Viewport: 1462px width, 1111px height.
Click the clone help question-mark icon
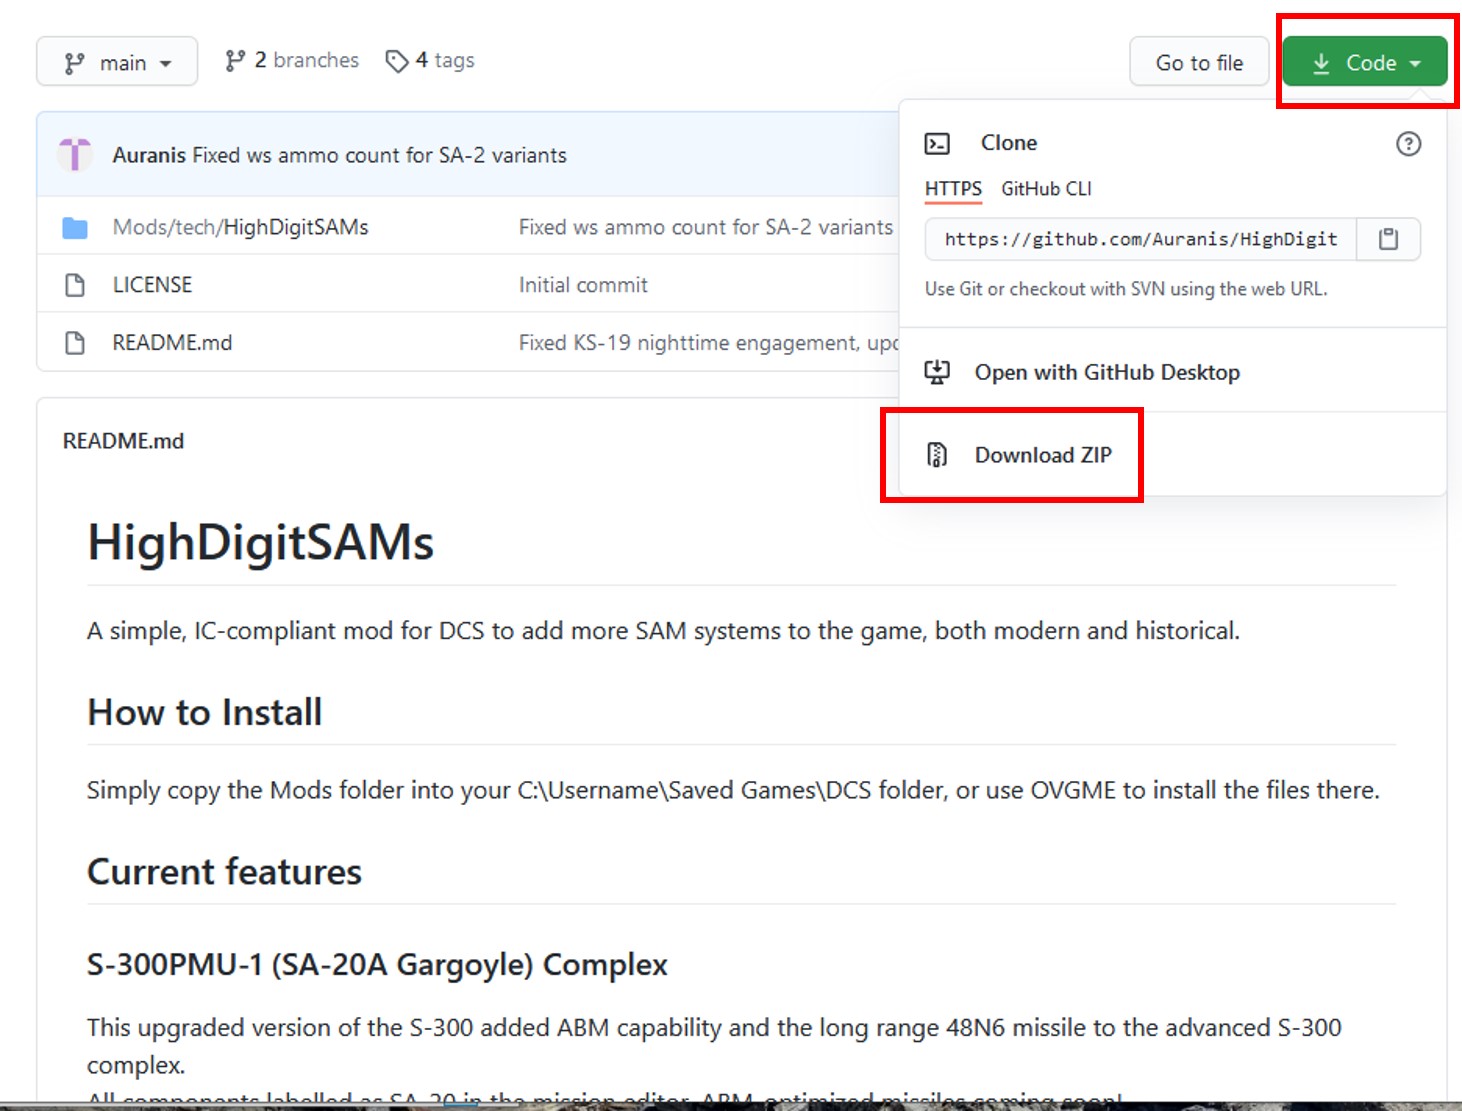[x=1408, y=143]
